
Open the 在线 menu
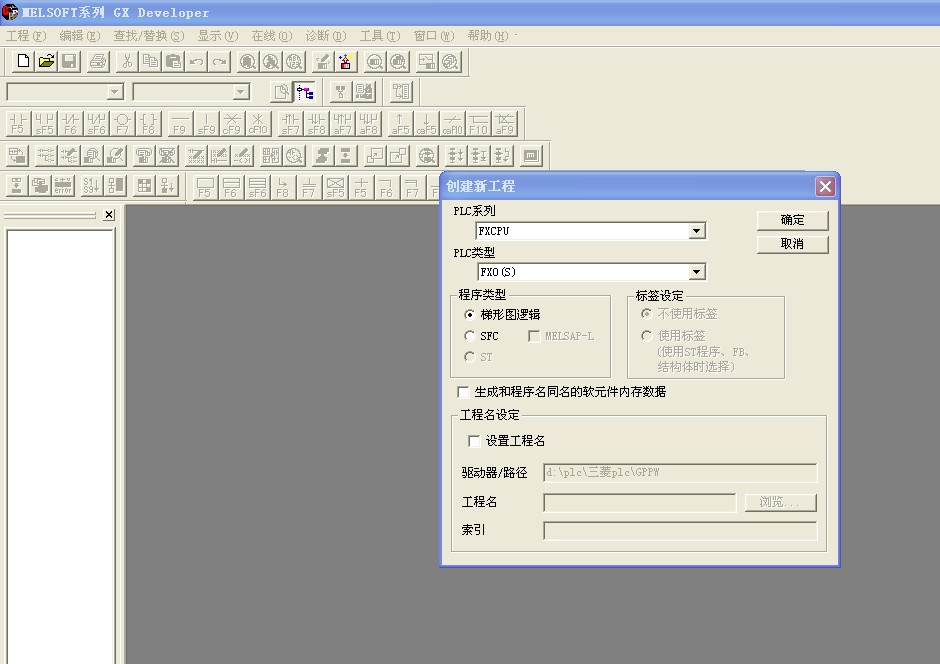(271, 36)
